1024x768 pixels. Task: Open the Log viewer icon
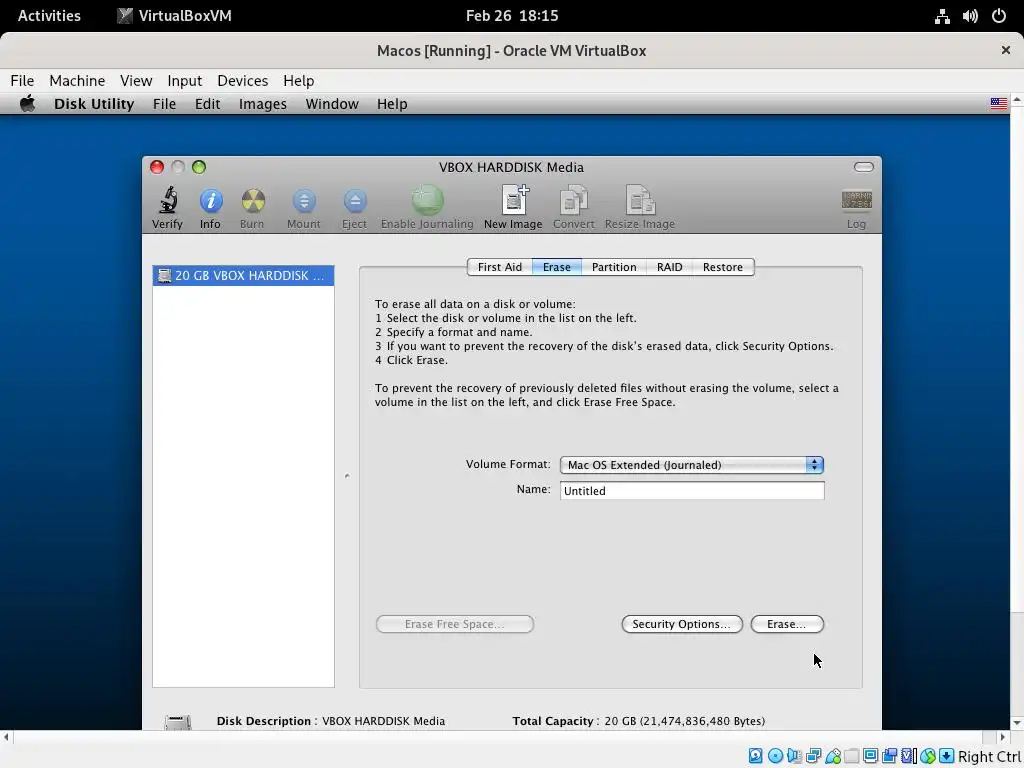coord(856,200)
